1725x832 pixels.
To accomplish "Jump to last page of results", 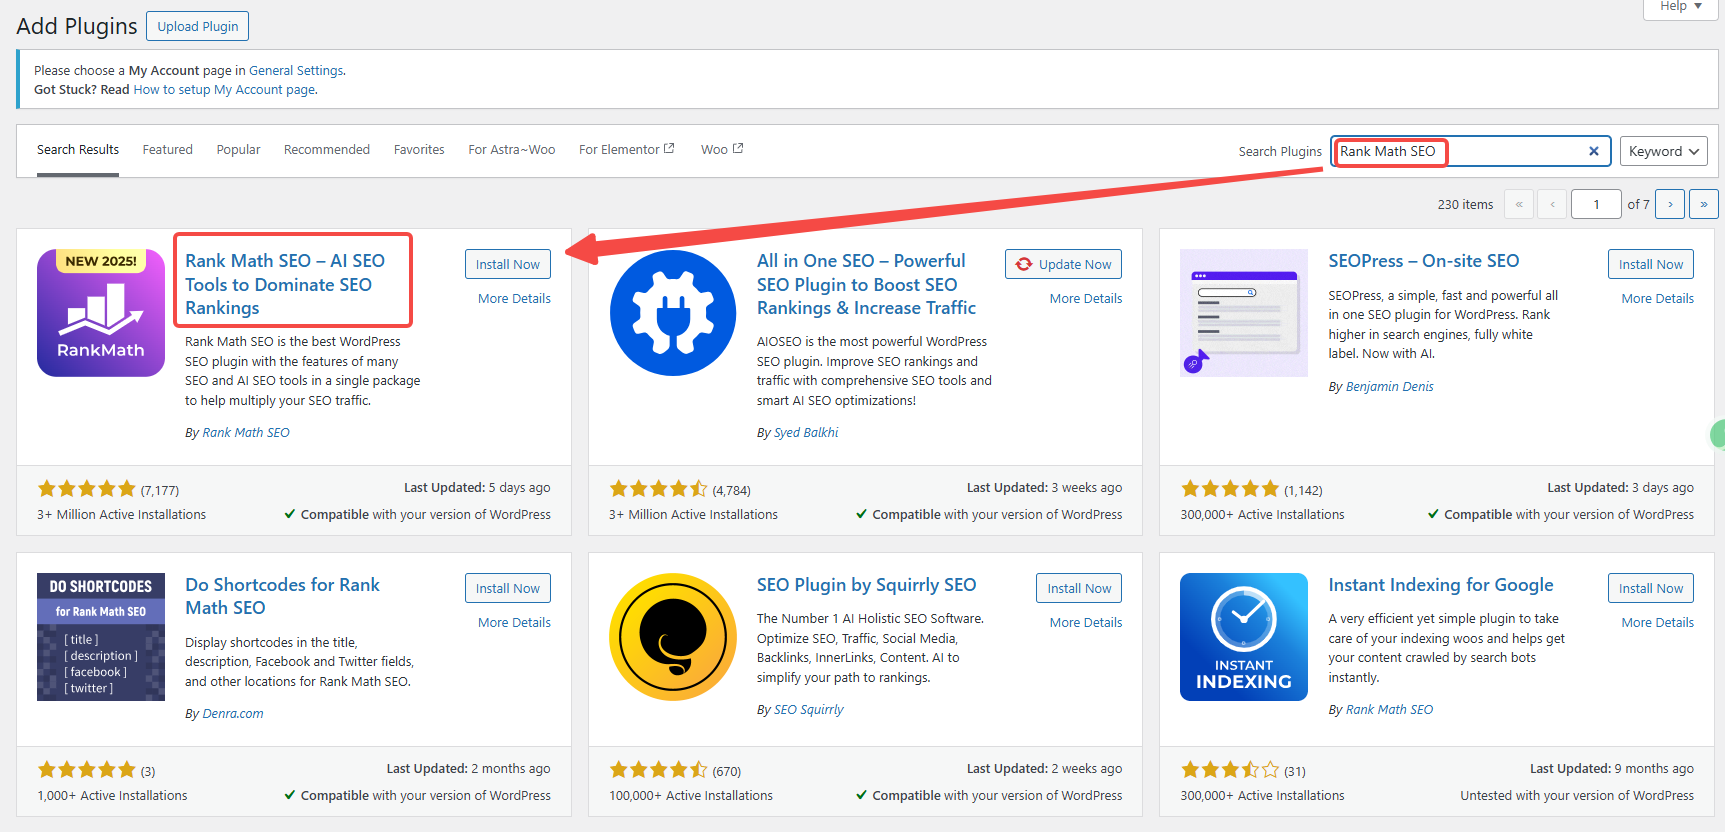I will click(1703, 204).
